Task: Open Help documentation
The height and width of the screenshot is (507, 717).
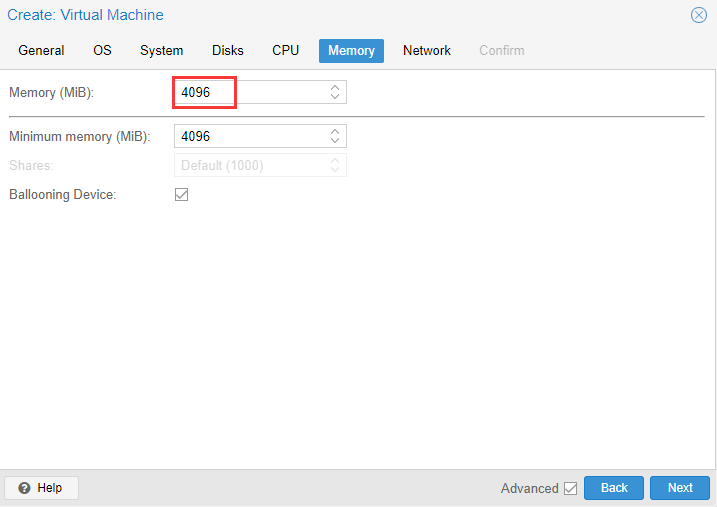Action: (x=41, y=488)
